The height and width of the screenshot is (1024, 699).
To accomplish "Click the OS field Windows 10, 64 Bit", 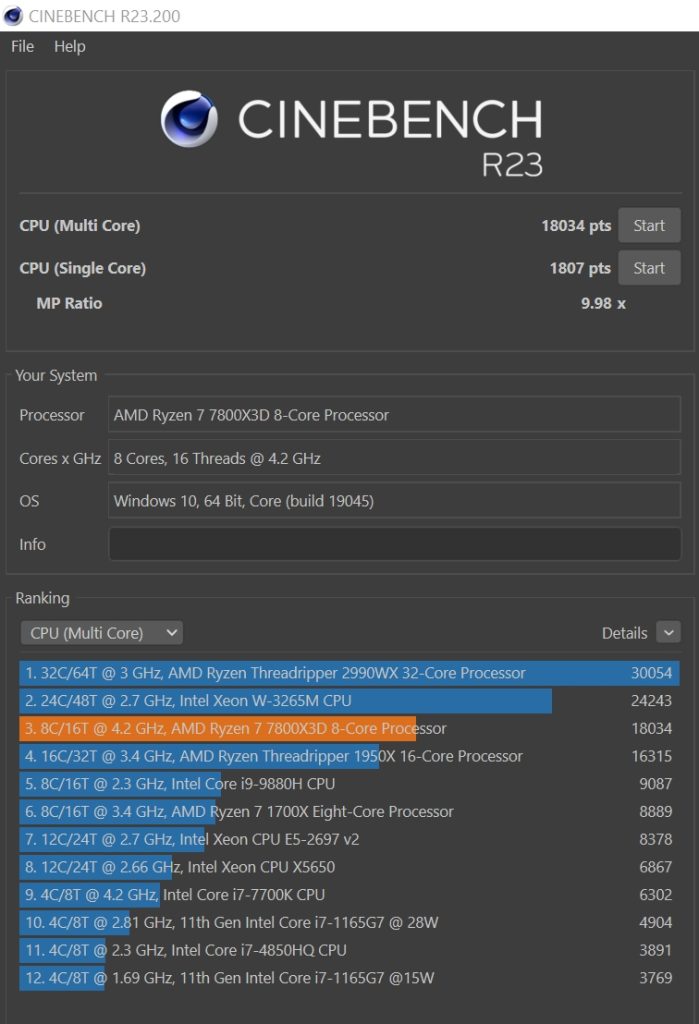I will point(394,501).
